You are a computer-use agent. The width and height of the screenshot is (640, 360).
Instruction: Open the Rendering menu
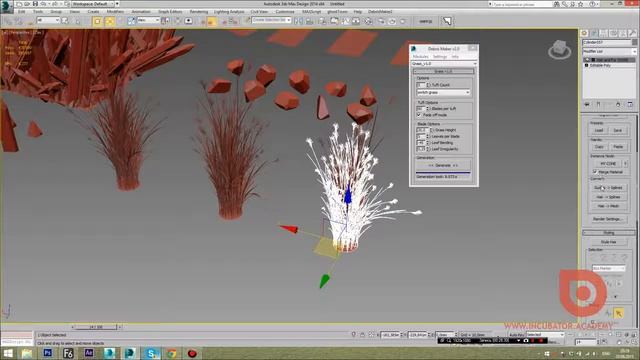pyautogui.click(x=199, y=12)
